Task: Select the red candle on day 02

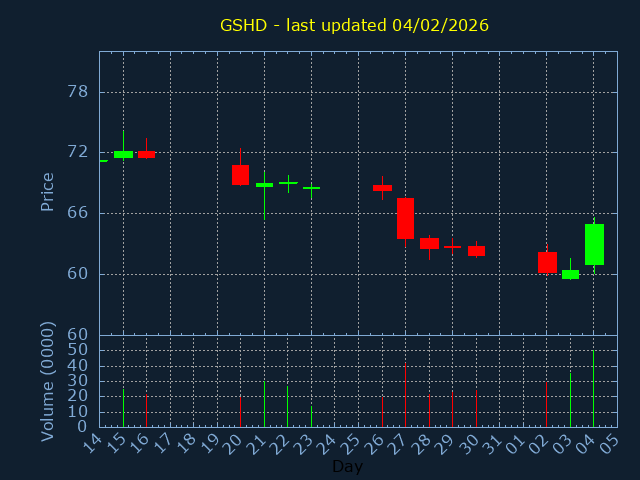Action: point(547,262)
